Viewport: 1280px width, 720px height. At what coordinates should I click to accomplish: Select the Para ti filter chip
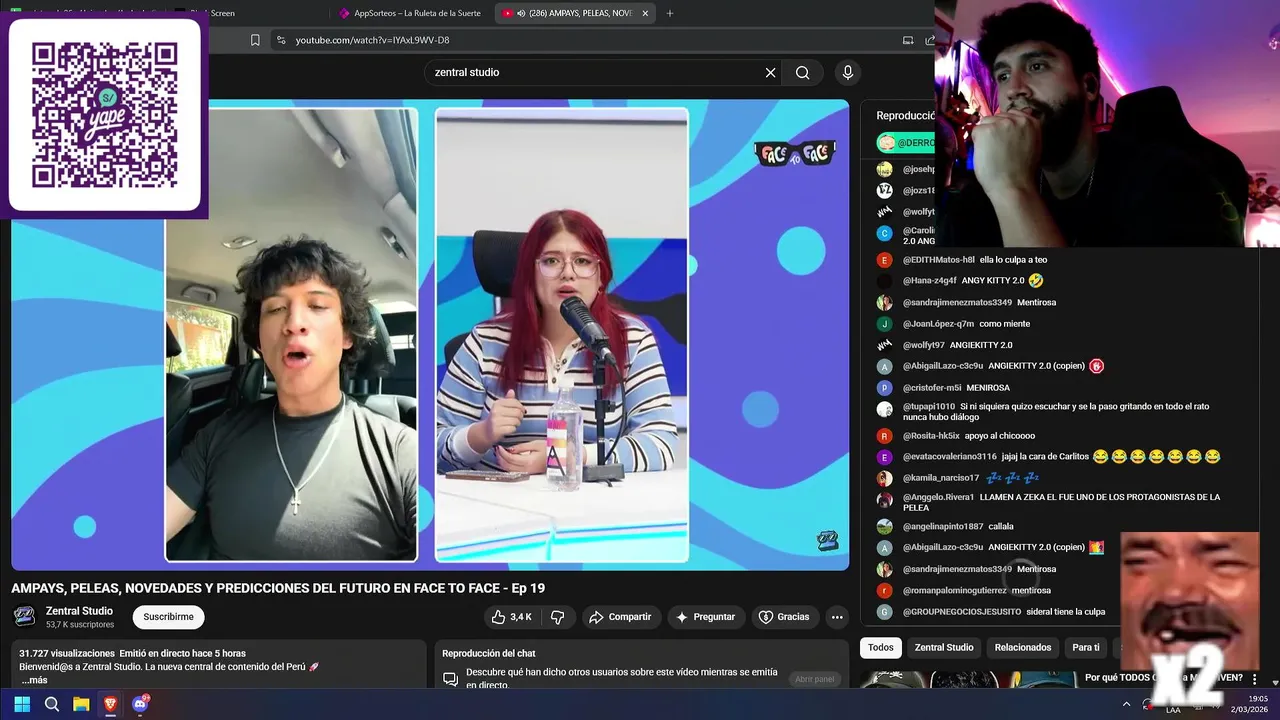[x=1086, y=647]
